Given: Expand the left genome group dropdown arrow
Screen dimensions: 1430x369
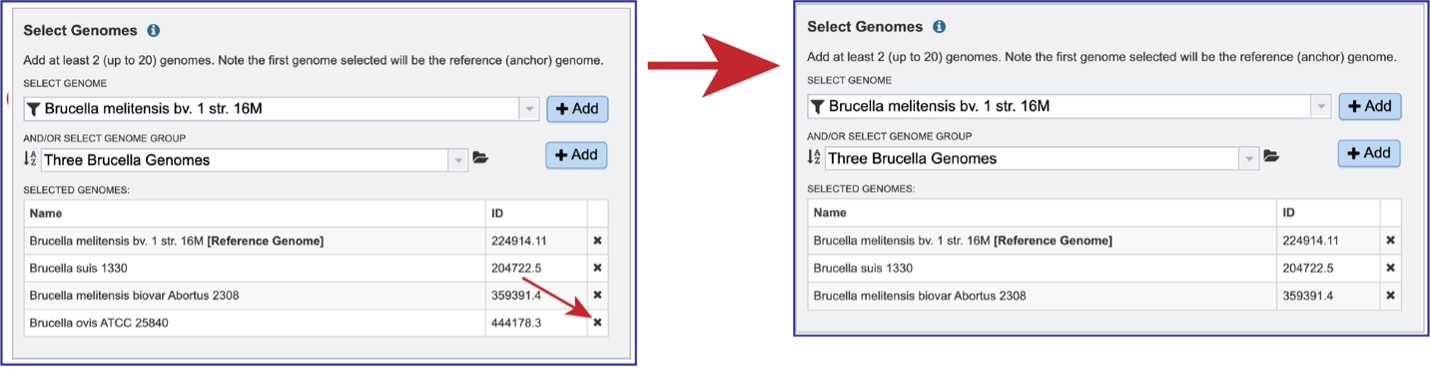Looking at the screenshot, I should click(x=458, y=159).
